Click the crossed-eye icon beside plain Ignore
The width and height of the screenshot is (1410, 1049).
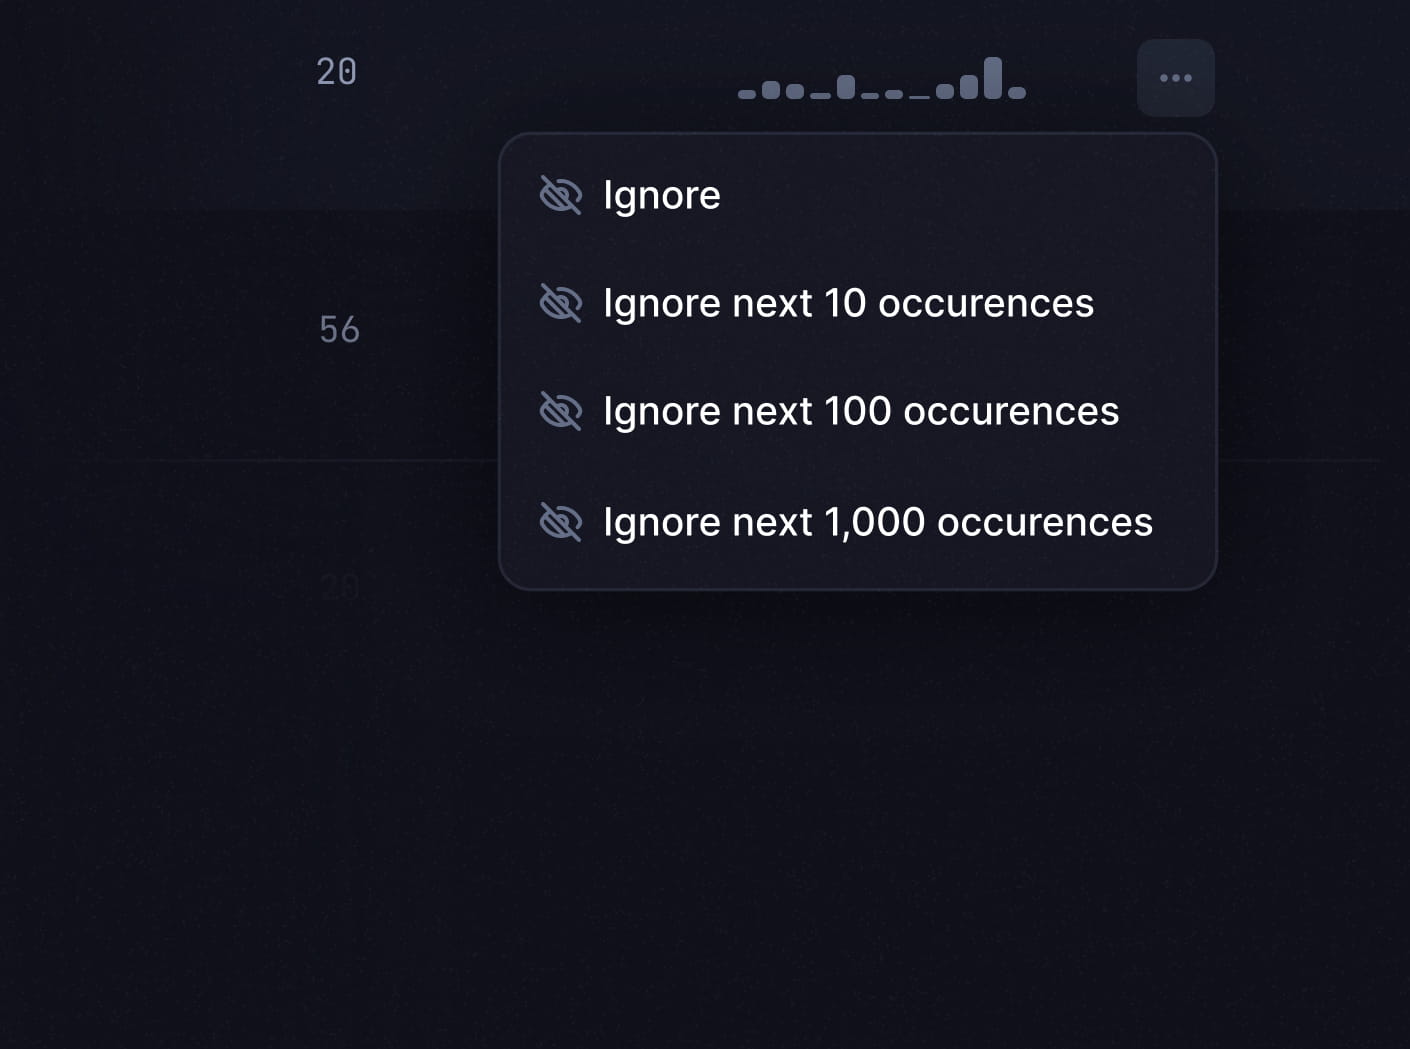[561, 195]
